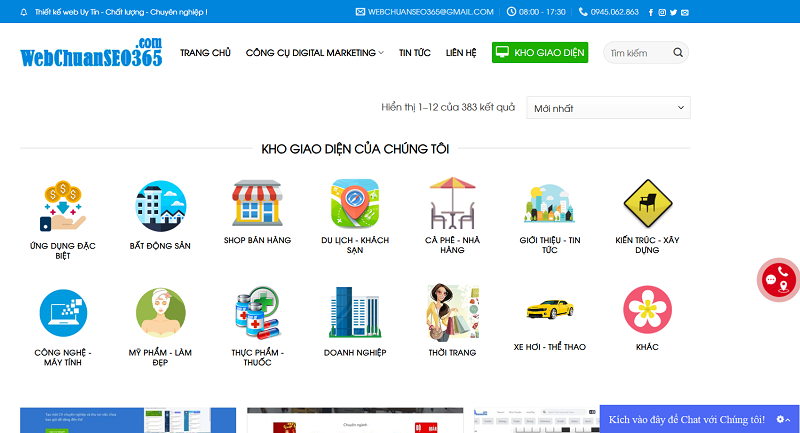Click the Bất động sản text label

click(x=160, y=246)
